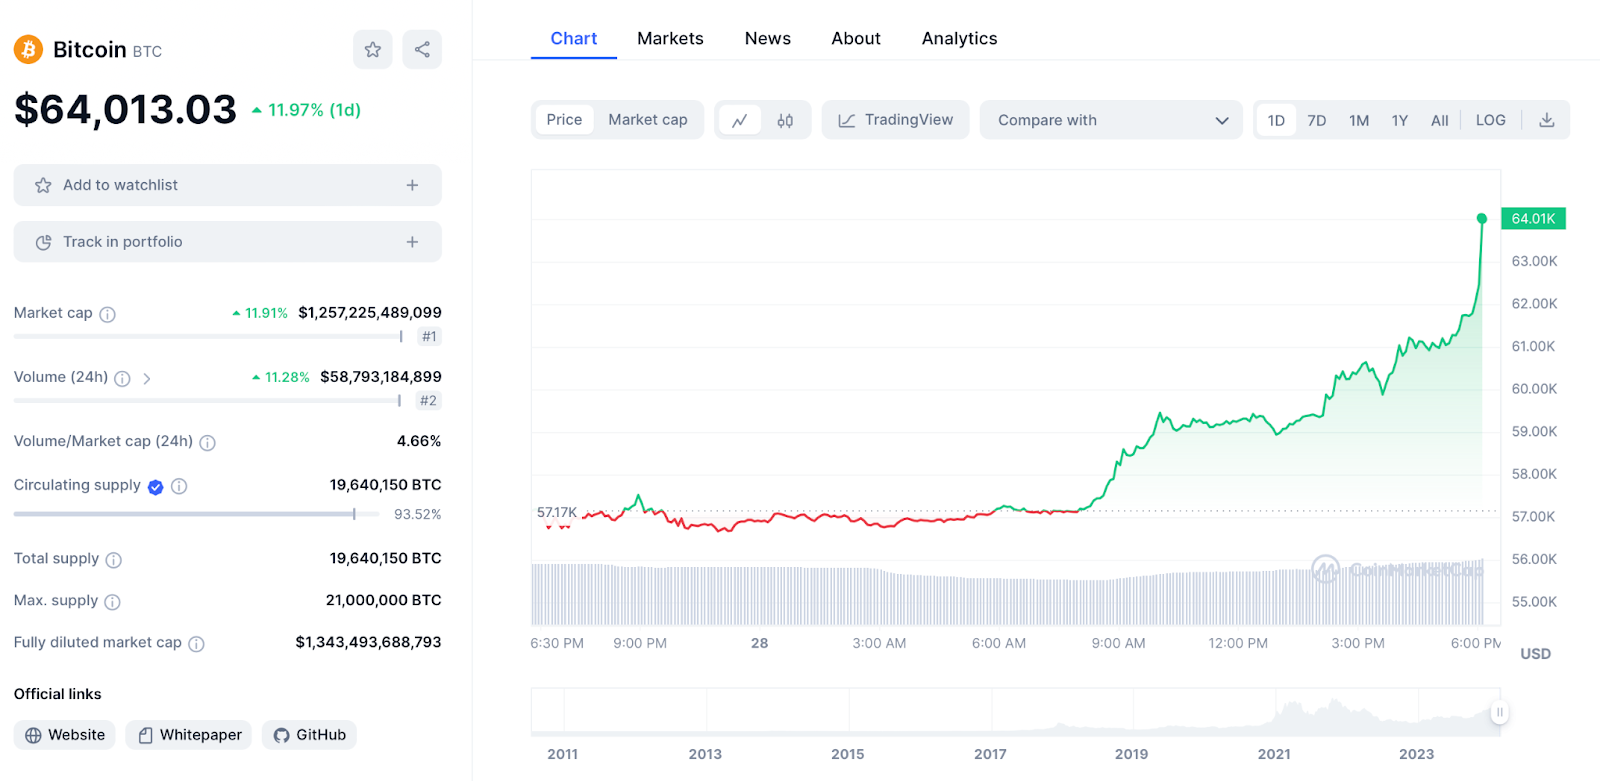
Task: Click the 64.01K current price label
Action: pyautogui.click(x=1533, y=218)
